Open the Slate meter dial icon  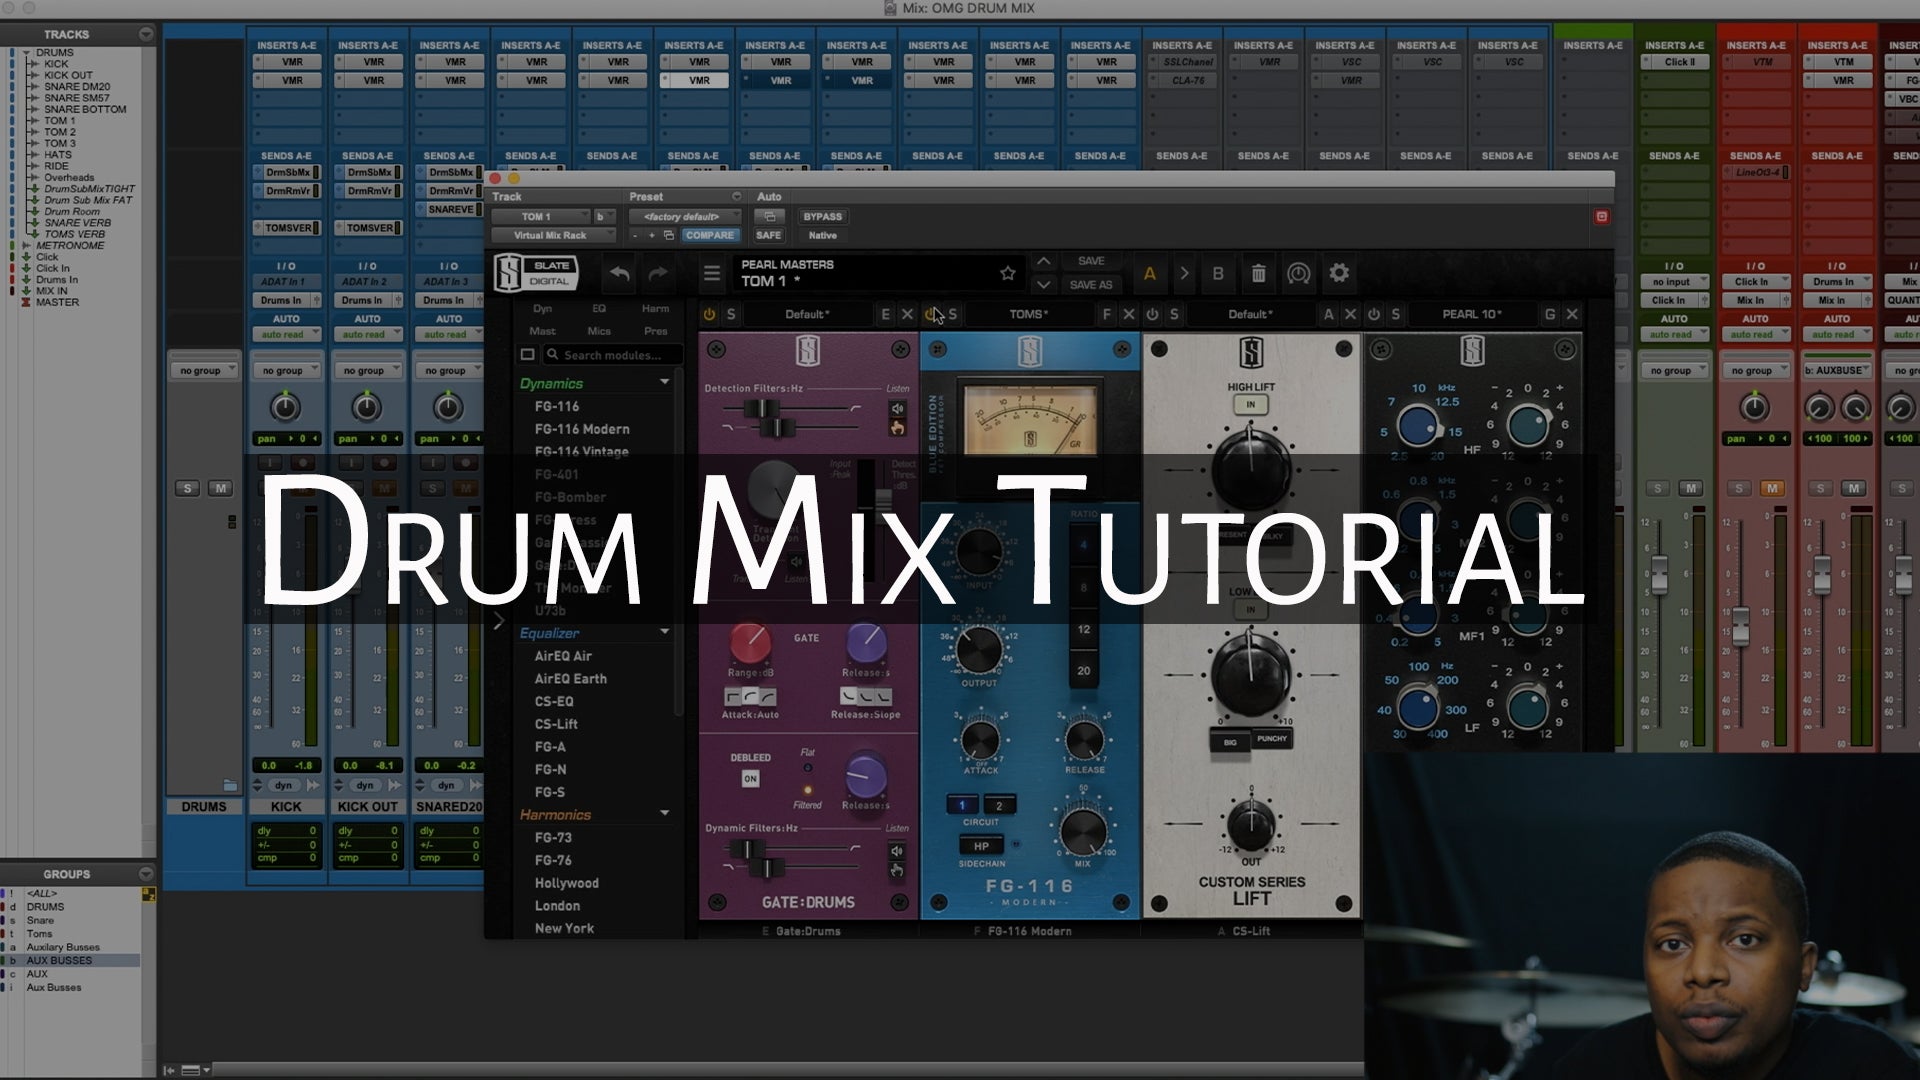click(x=1298, y=273)
